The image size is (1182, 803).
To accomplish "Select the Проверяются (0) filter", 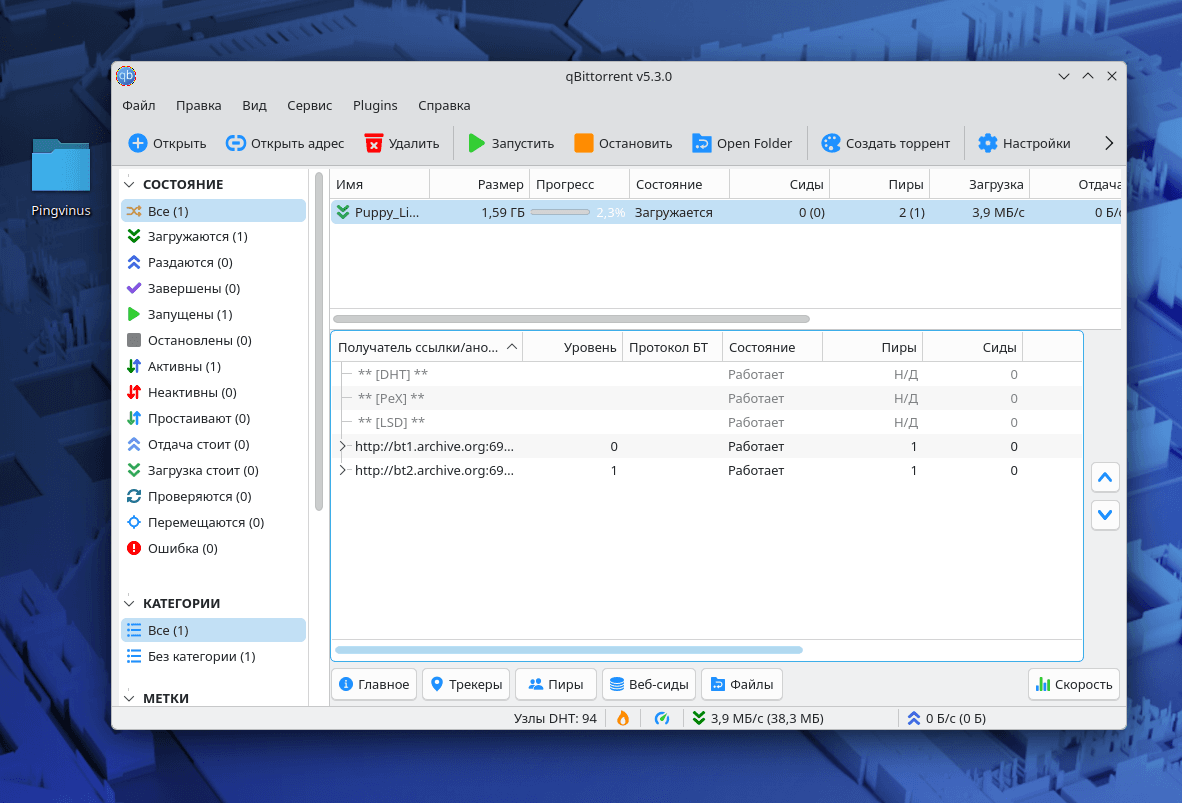I will 213,497.
